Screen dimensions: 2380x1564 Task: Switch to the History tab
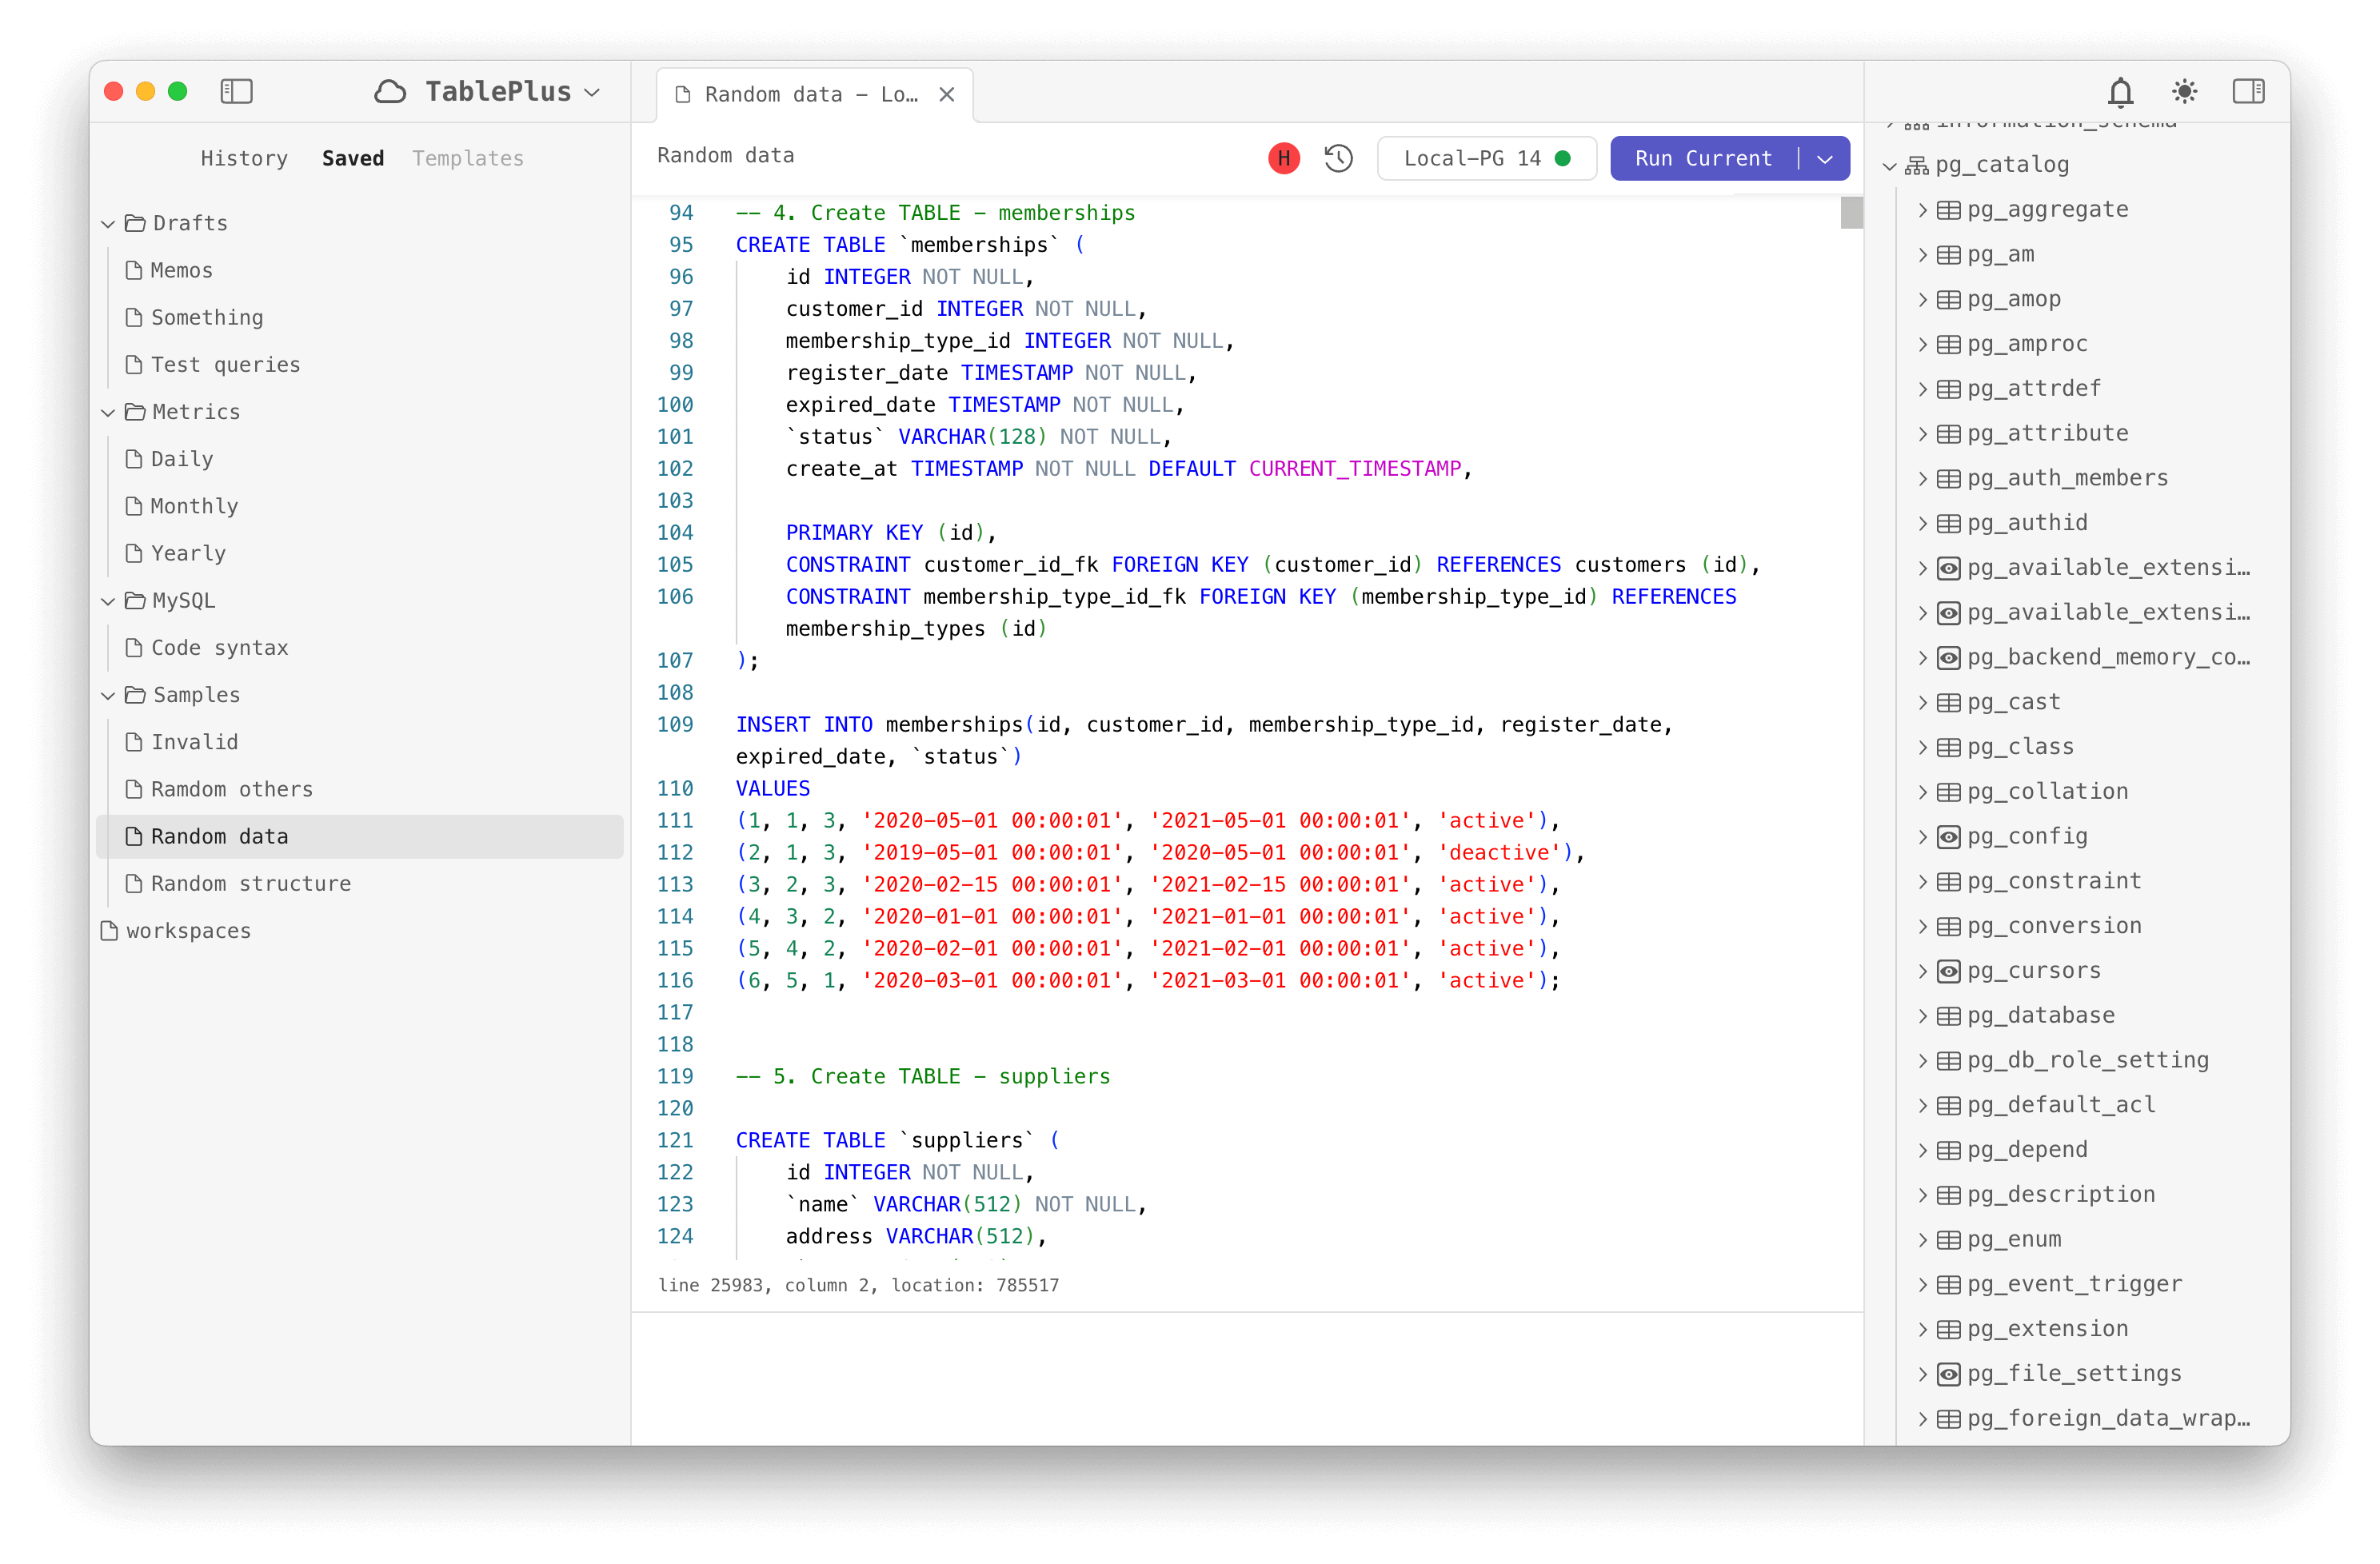tap(244, 158)
